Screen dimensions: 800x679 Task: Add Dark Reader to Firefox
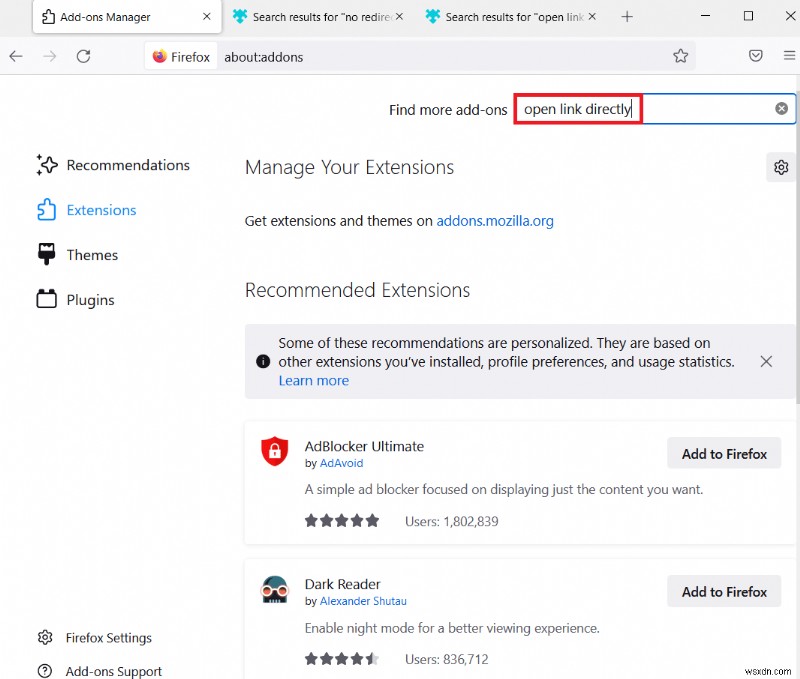[724, 592]
